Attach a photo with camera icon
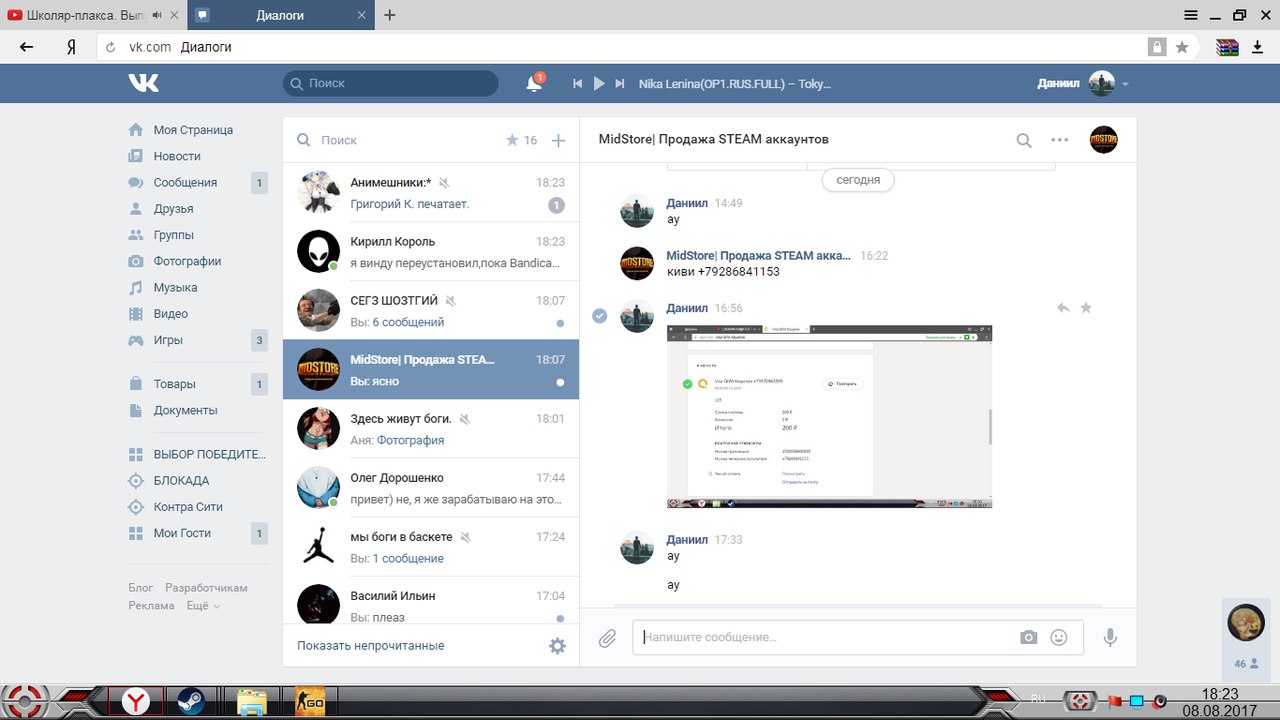Screen dimensions: 1280x720 pyautogui.click(x=1028, y=638)
